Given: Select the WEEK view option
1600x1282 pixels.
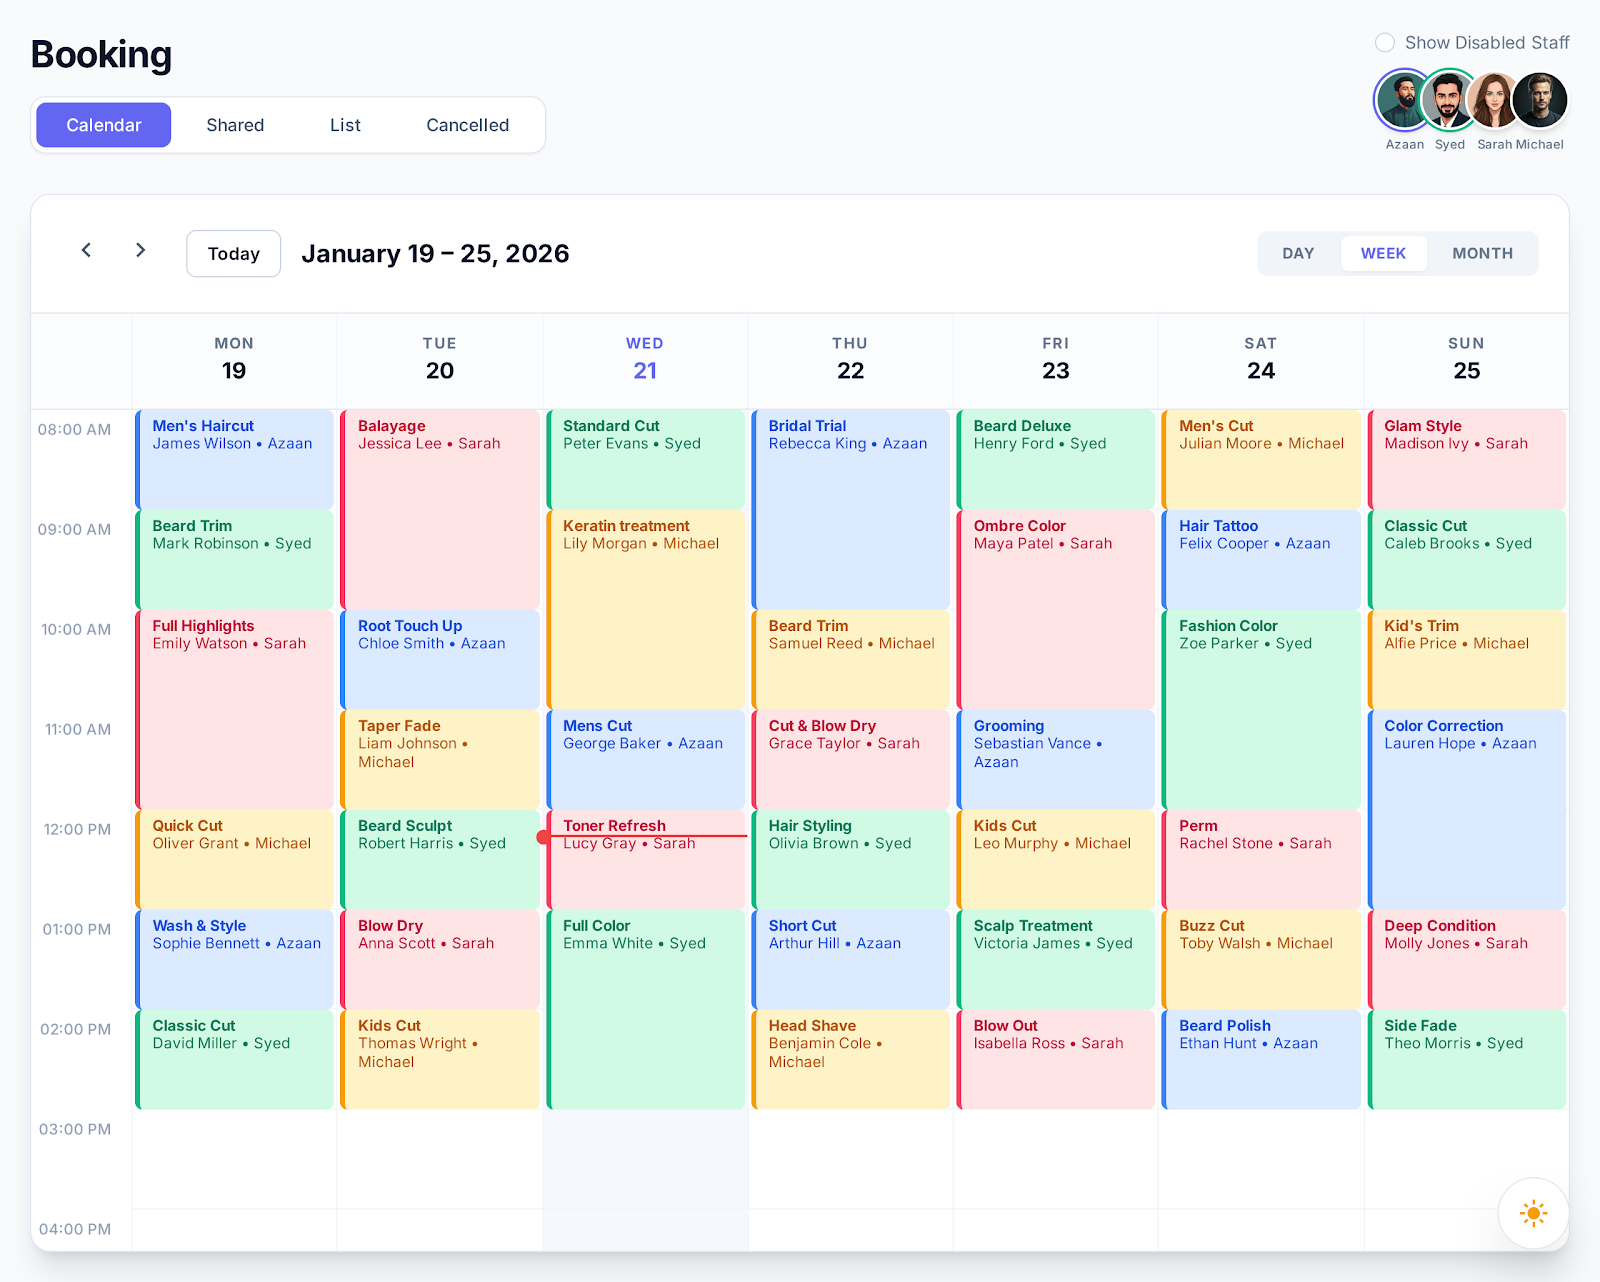Looking at the screenshot, I should click(1383, 254).
